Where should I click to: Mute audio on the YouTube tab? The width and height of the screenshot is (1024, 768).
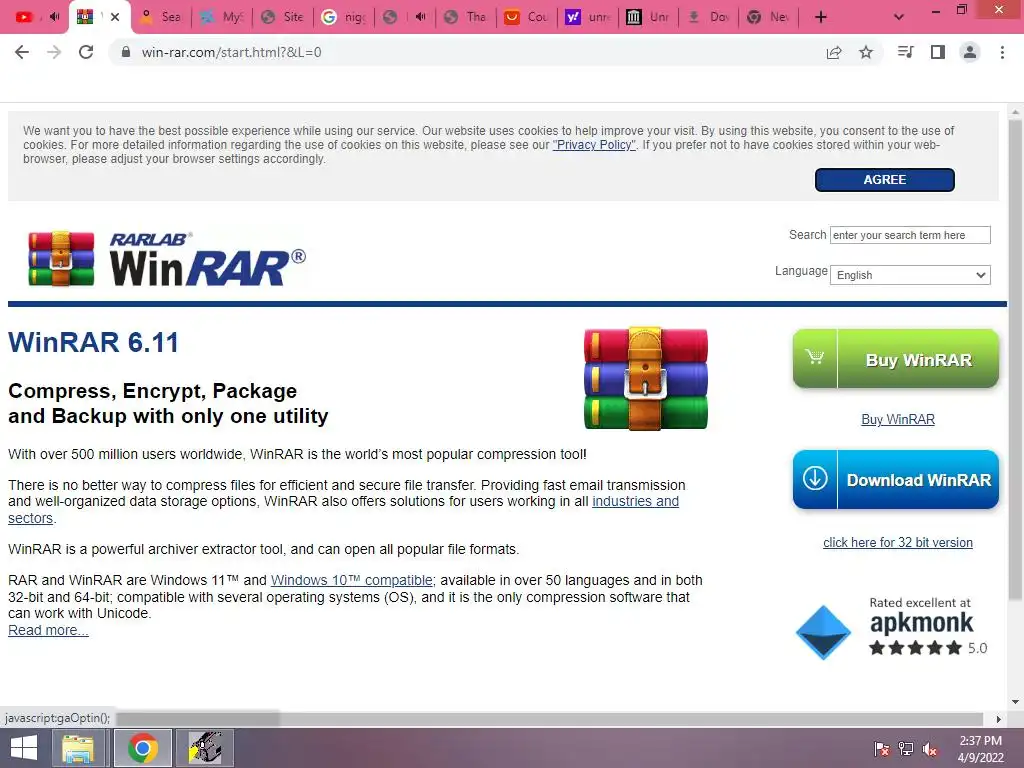[54, 17]
